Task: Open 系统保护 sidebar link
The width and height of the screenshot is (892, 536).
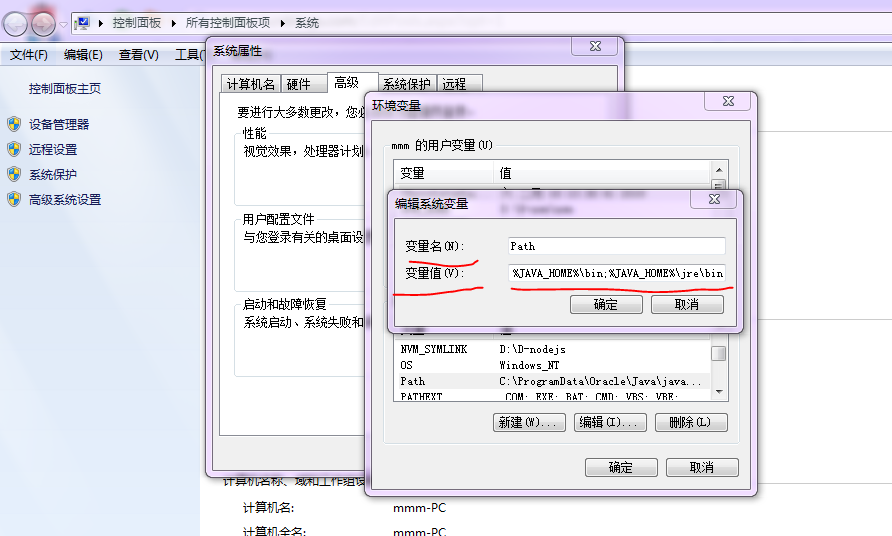Action: tap(53, 175)
